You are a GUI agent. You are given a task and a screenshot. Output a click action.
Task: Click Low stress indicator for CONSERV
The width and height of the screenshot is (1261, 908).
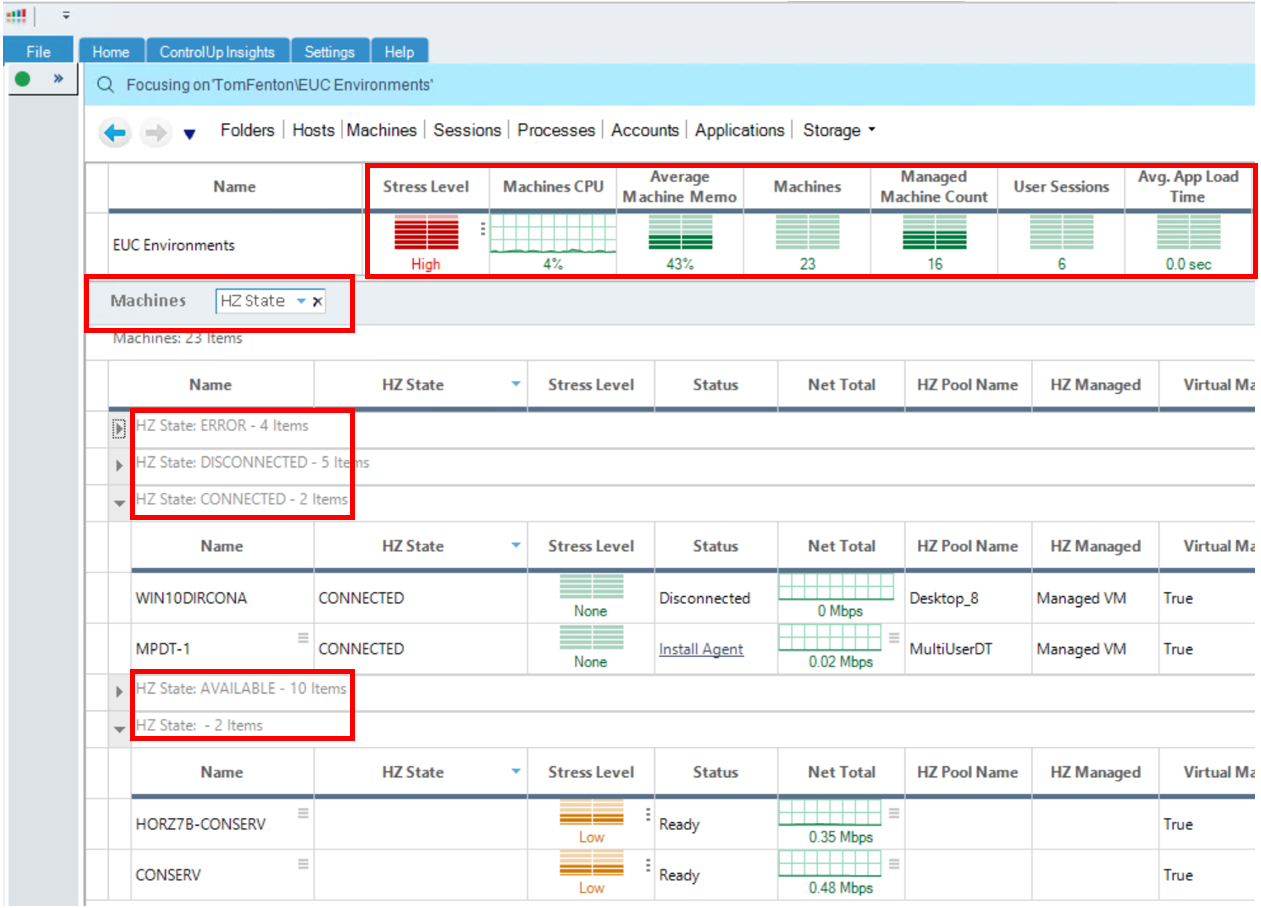pyautogui.click(x=591, y=873)
